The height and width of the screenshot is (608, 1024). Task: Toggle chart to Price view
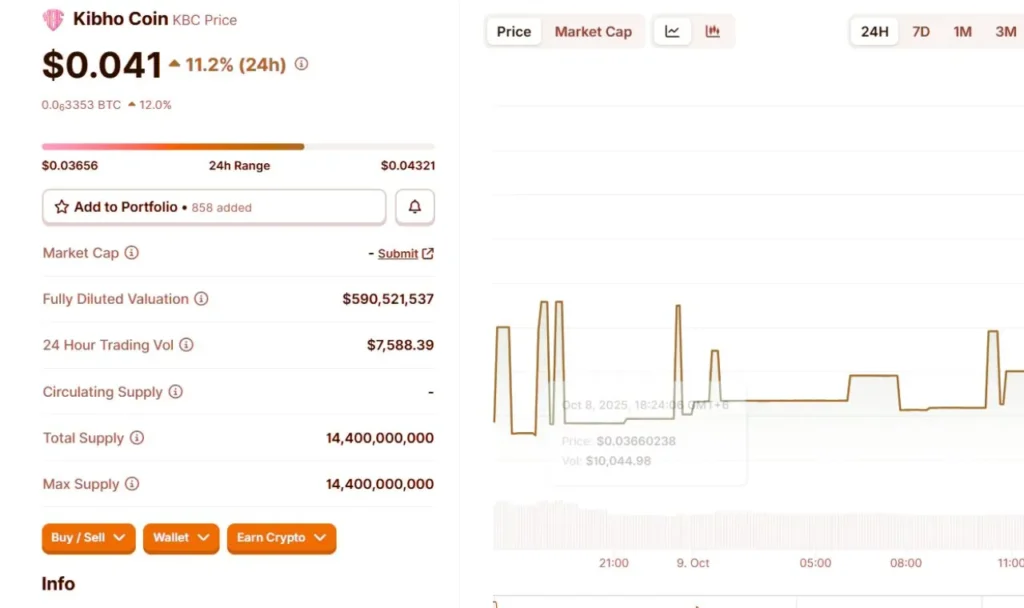514,31
